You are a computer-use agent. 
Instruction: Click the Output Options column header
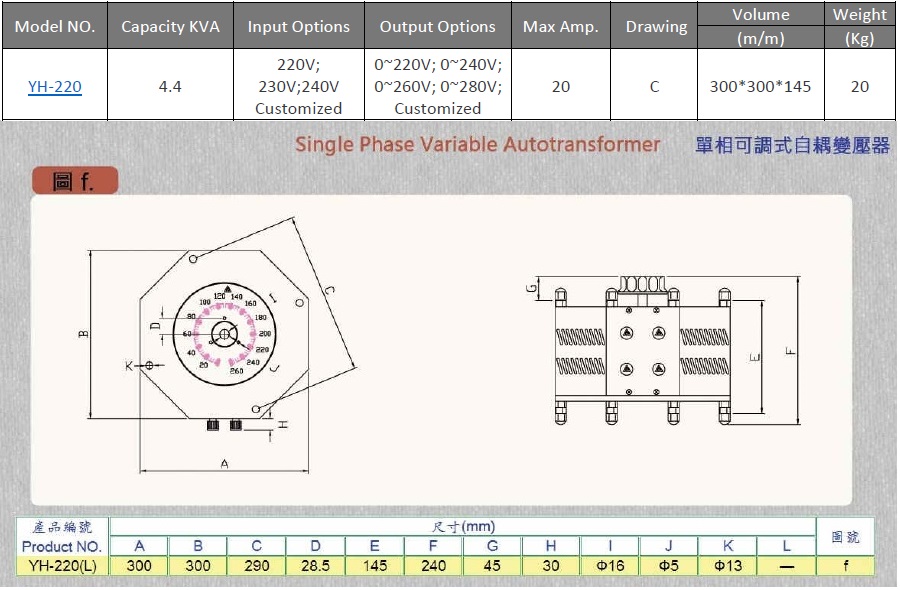pyautogui.click(x=437, y=27)
